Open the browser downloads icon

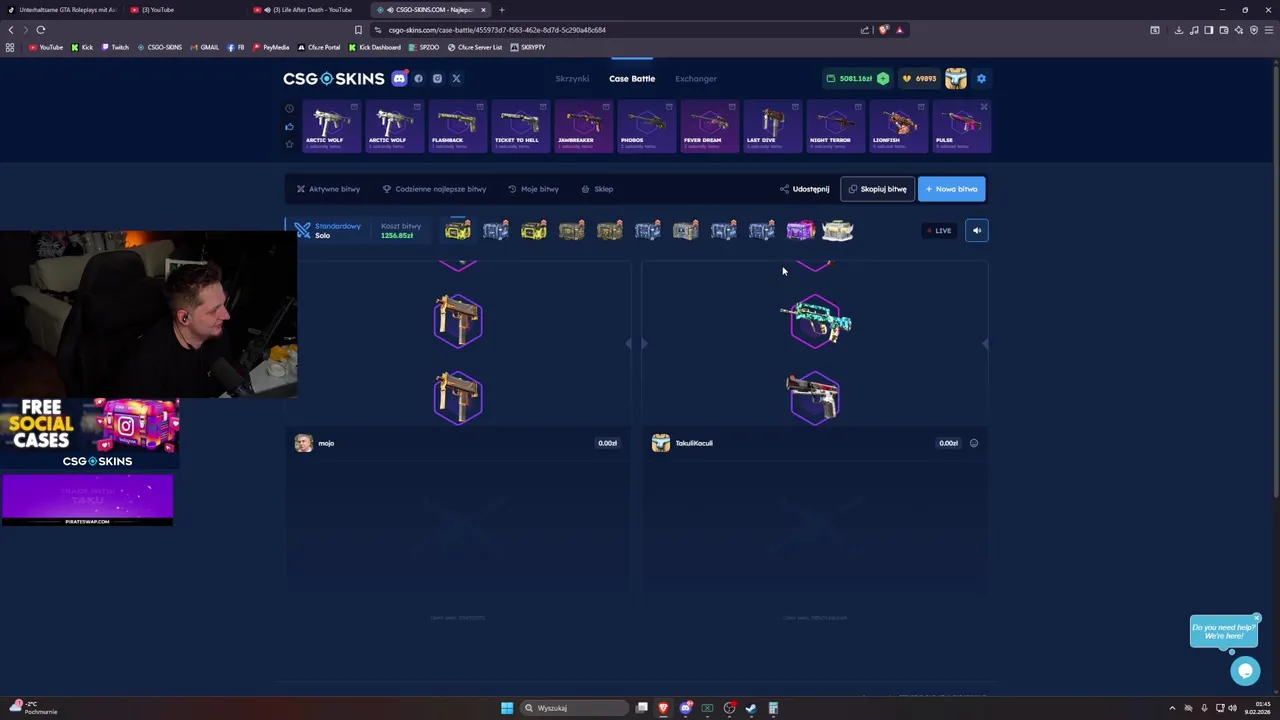click(1178, 30)
